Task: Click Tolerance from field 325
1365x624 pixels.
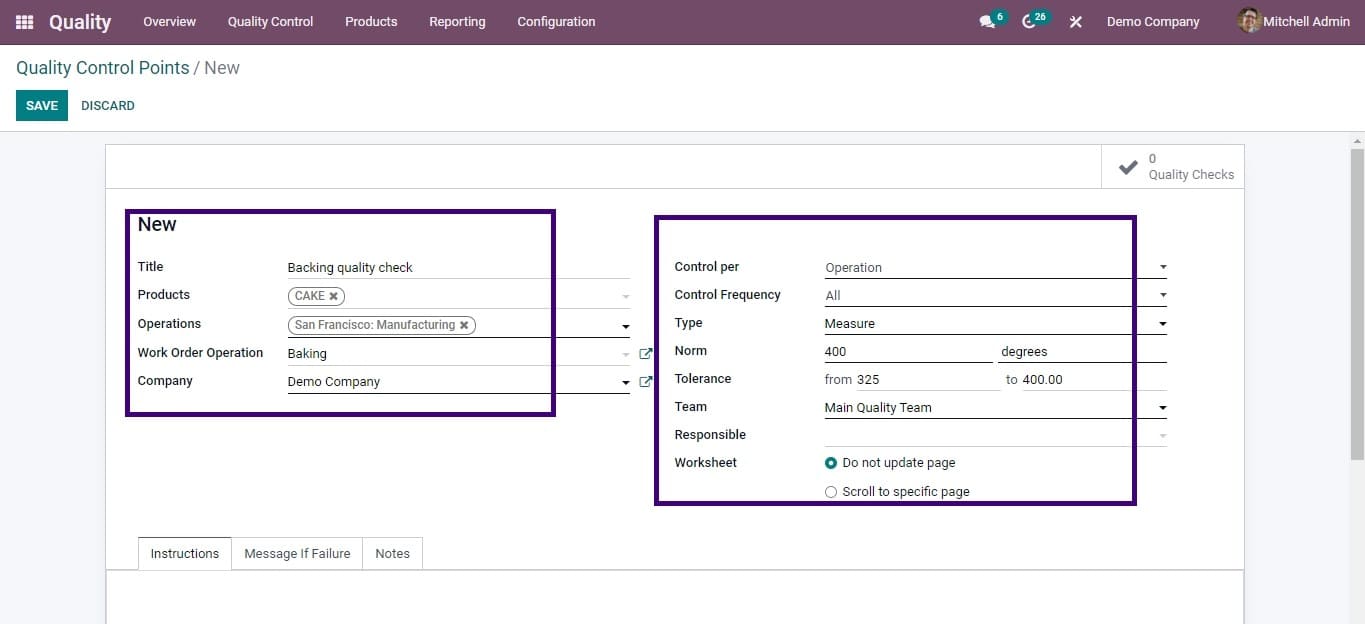Action: (927, 379)
